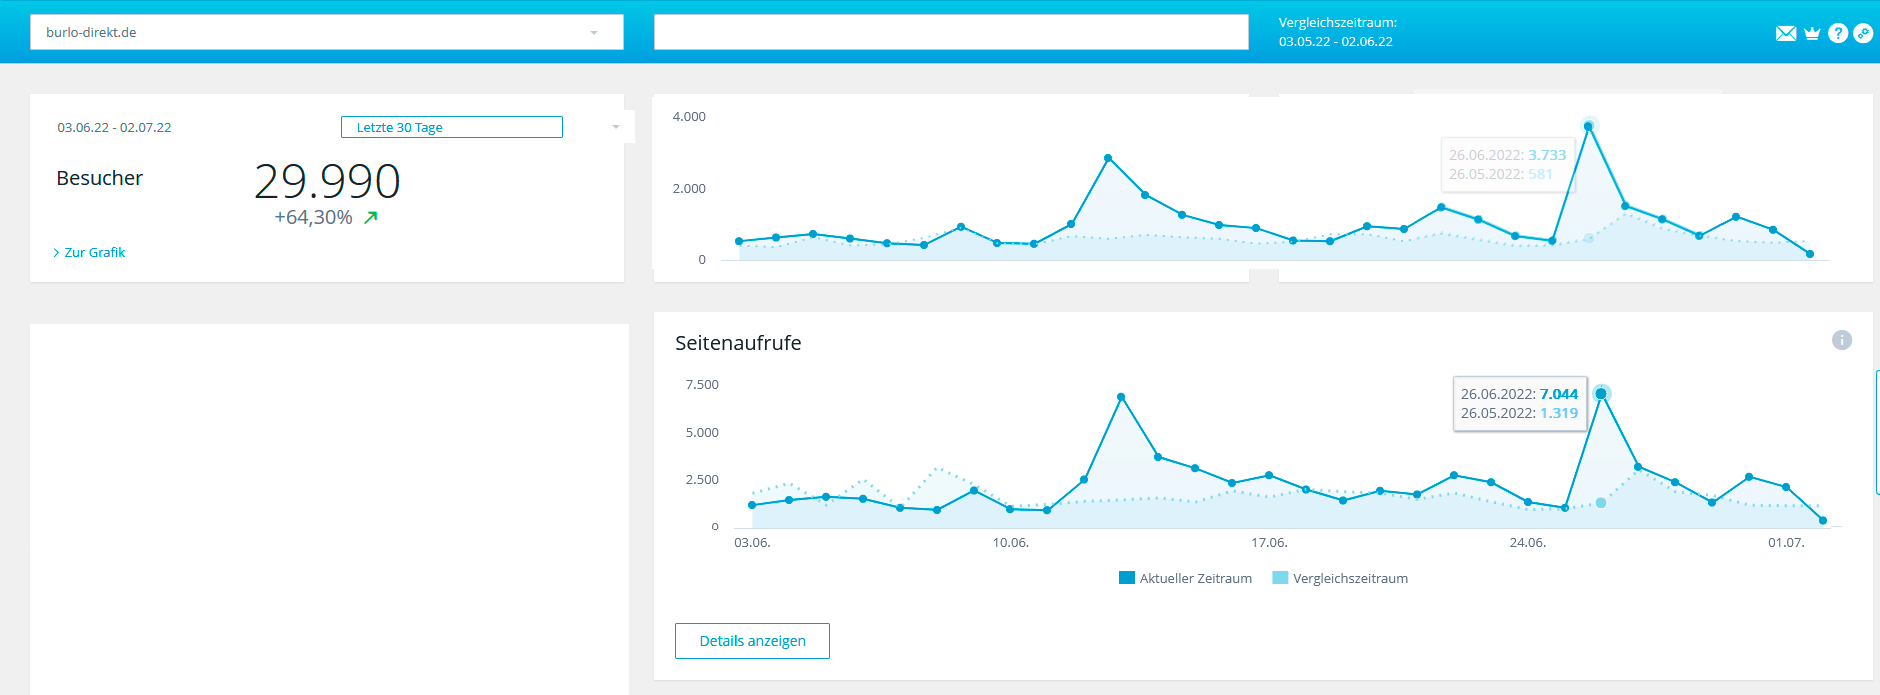This screenshot has width=1880, height=695.
Task: Click the Details anzeigen button
Action: tap(752, 641)
